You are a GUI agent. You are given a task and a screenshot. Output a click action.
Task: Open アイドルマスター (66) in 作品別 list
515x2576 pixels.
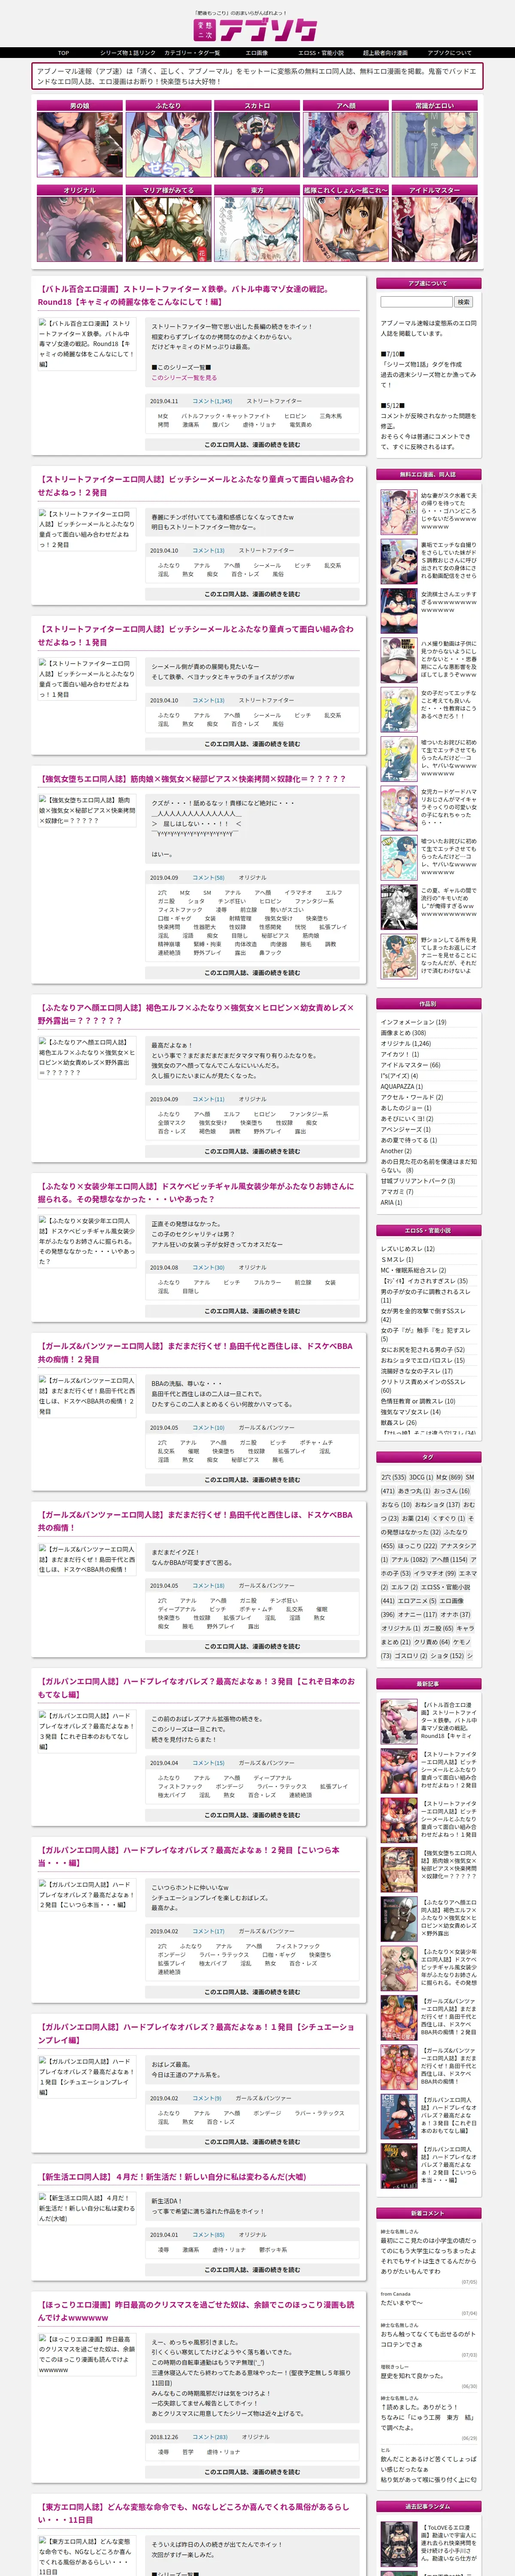(410, 1065)
